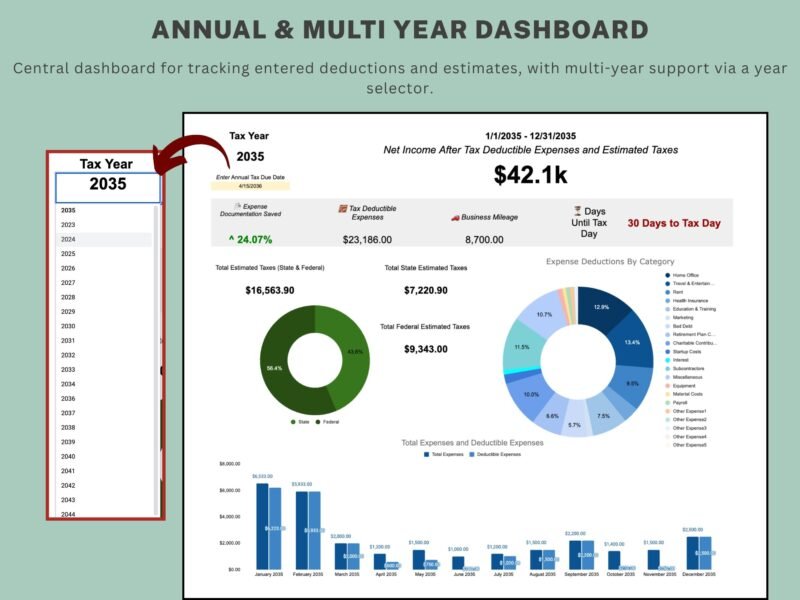Click the Travel & Entertain legend dot
This screenshot has height=600, width=800.
pos(667,284)
